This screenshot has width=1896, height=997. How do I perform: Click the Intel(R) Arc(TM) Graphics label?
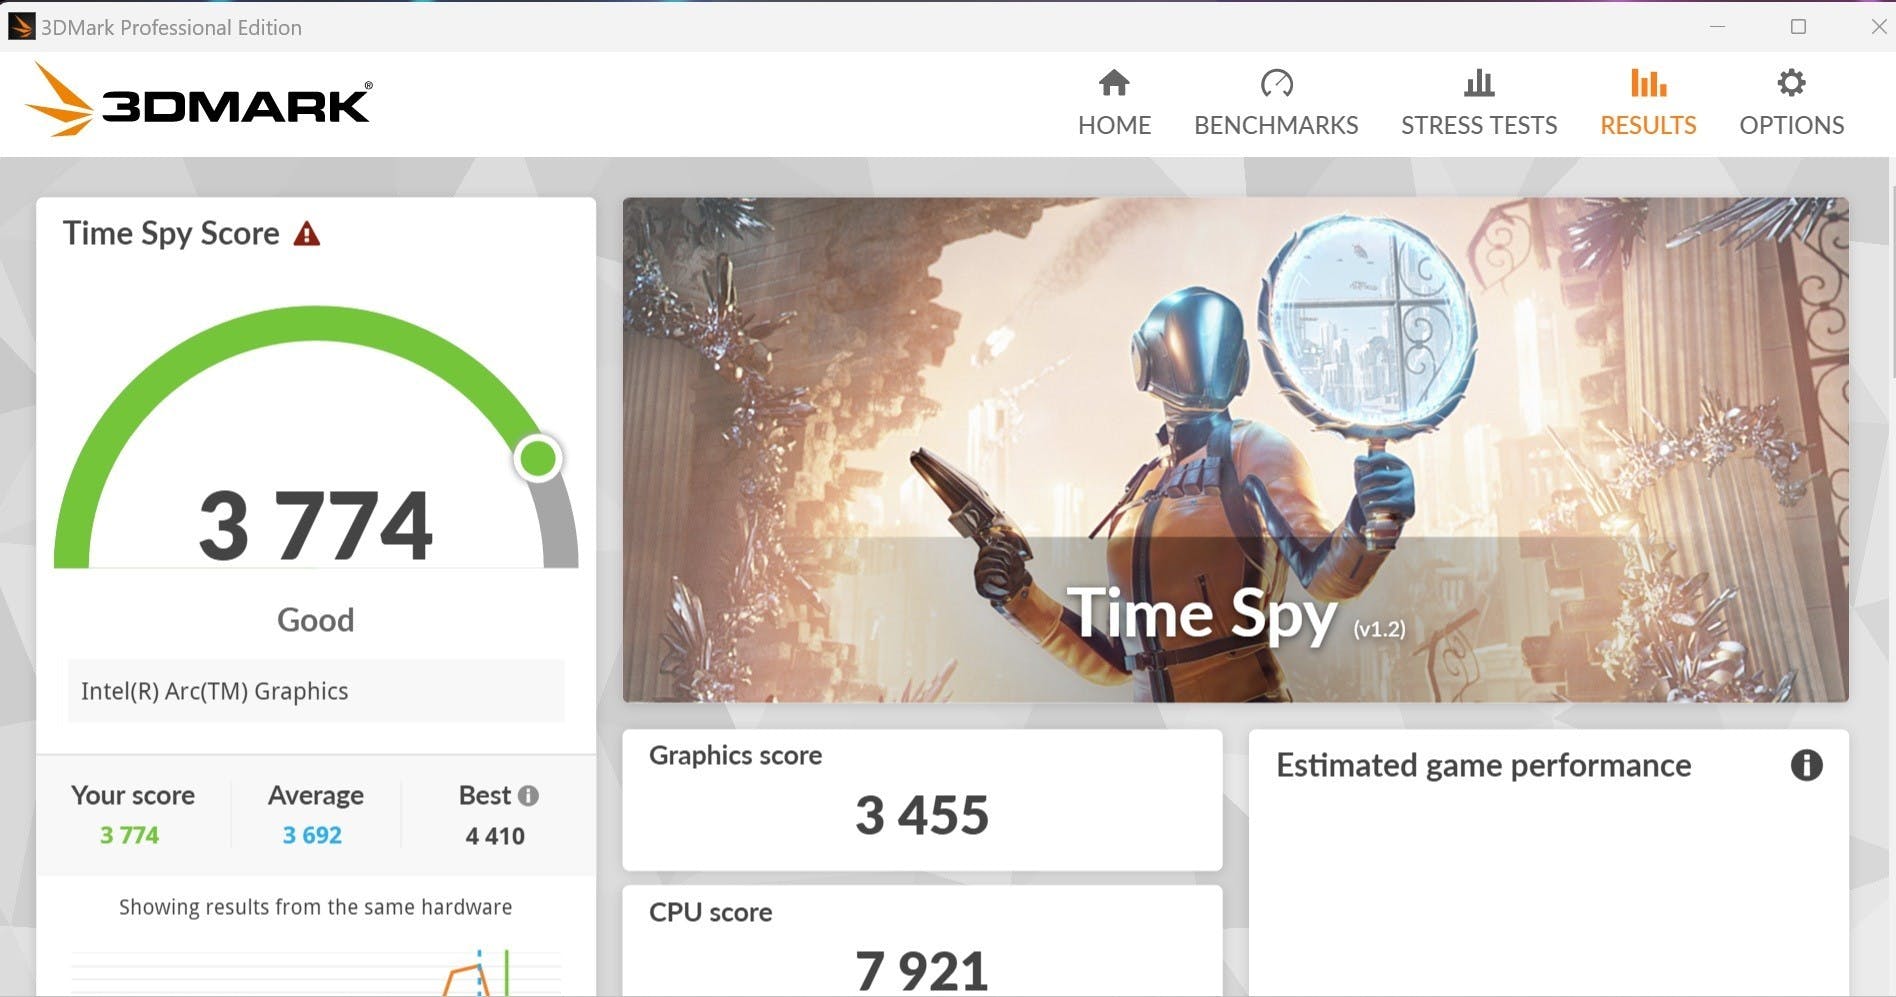point(215,691)
